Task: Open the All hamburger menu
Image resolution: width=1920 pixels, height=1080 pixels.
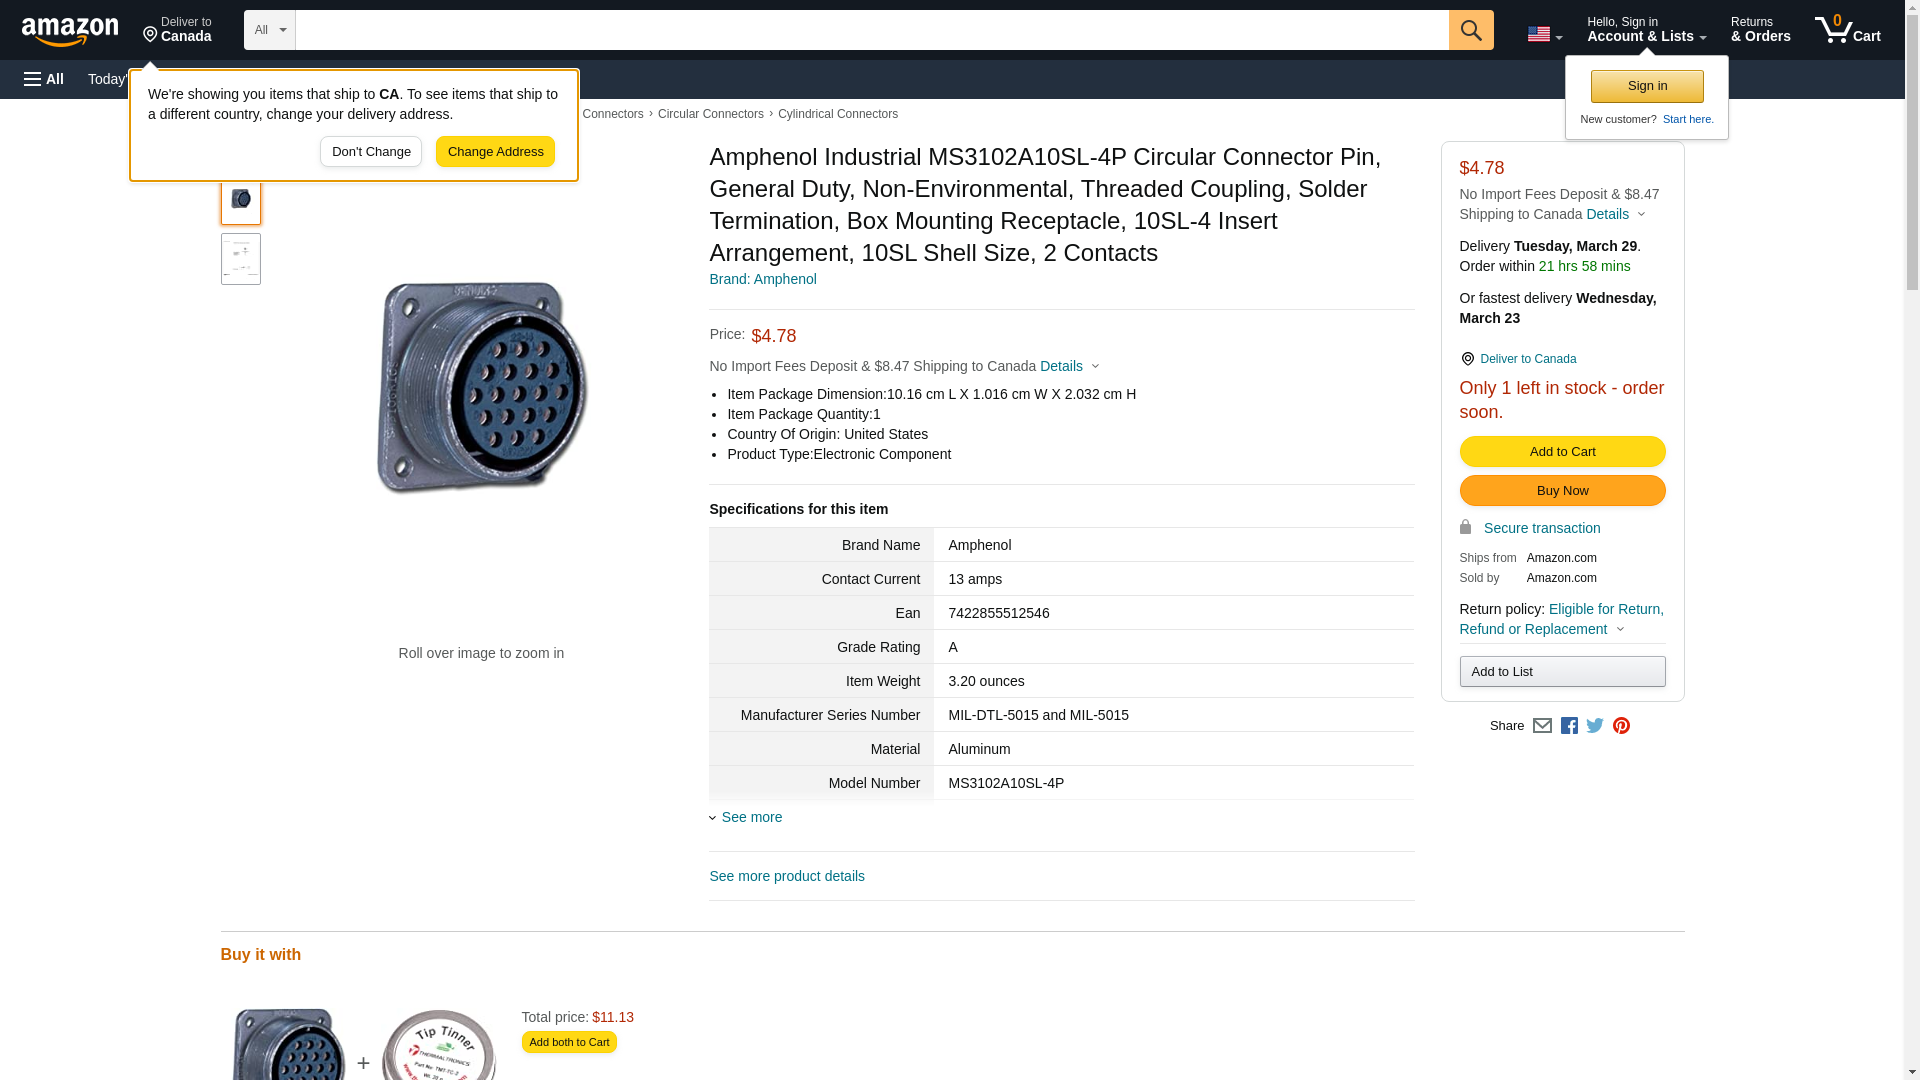Action: 44,79
